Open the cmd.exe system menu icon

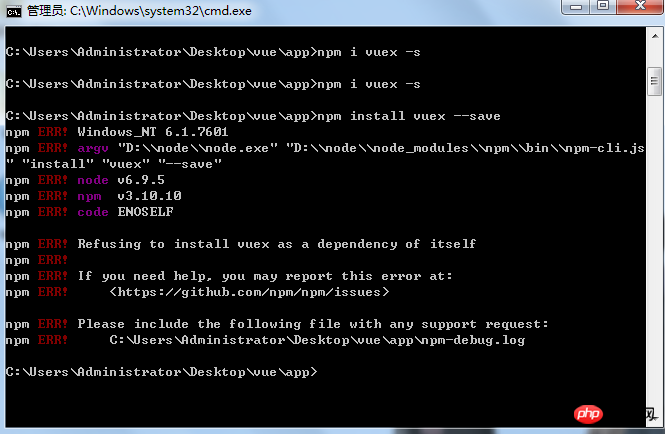14,11
